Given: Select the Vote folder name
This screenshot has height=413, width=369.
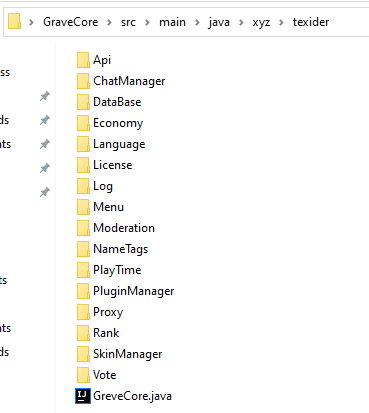Looking at the screenshot, I should [104, 375].
